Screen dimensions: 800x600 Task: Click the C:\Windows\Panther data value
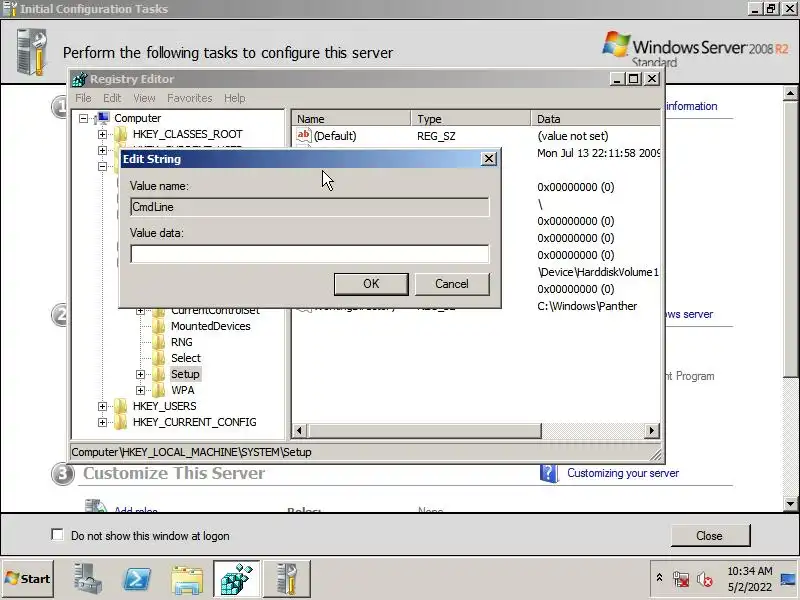pos(587,306)
